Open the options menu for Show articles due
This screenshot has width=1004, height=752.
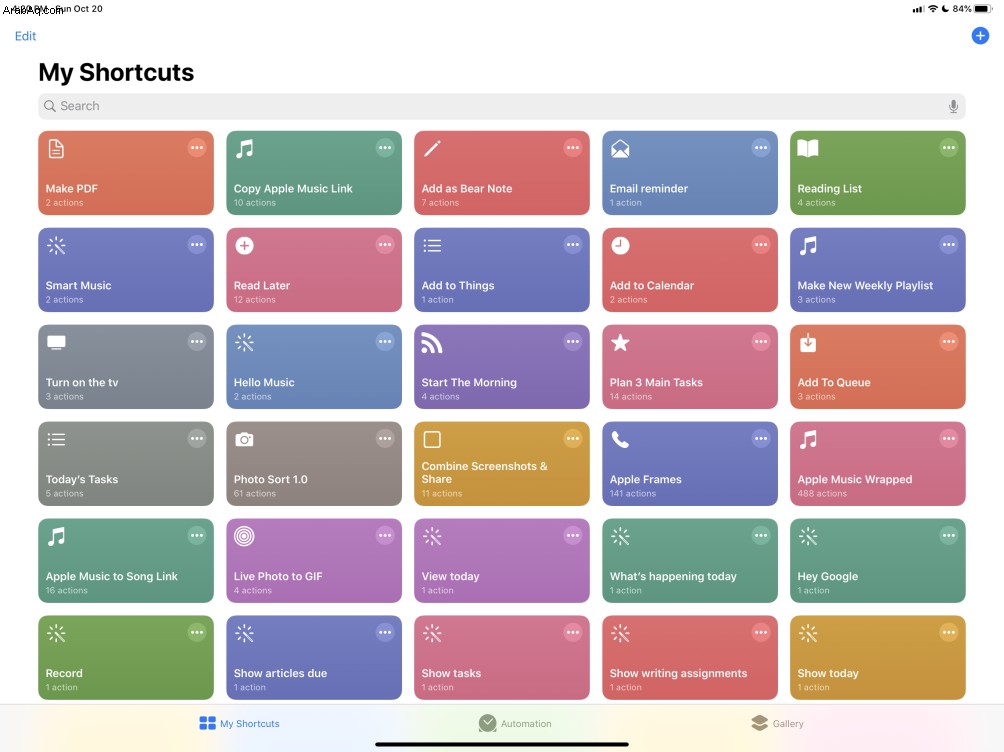pyautogui.click(x=385, y=633)
